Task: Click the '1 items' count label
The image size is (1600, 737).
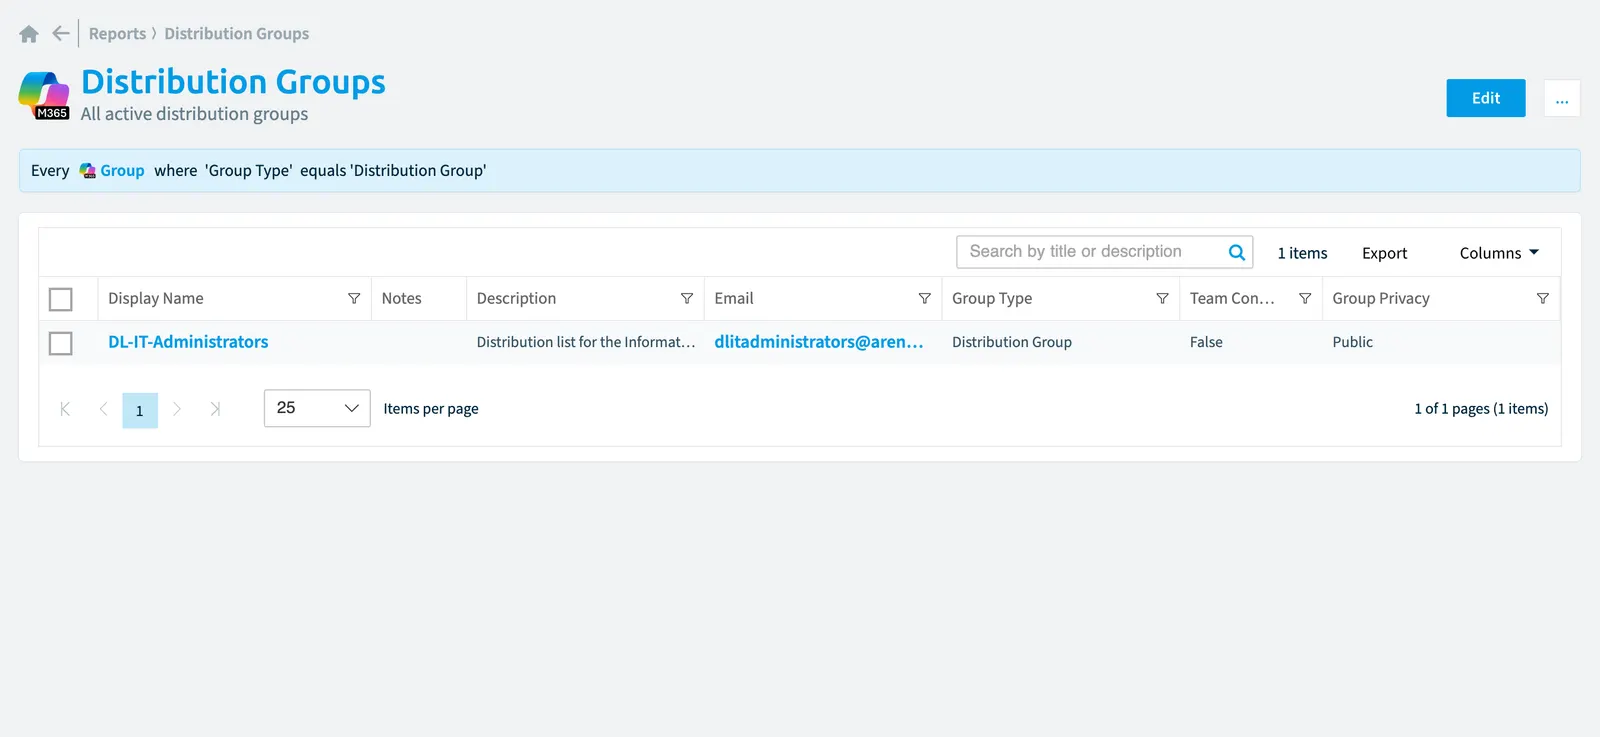Action: (x=1302, y=253)
